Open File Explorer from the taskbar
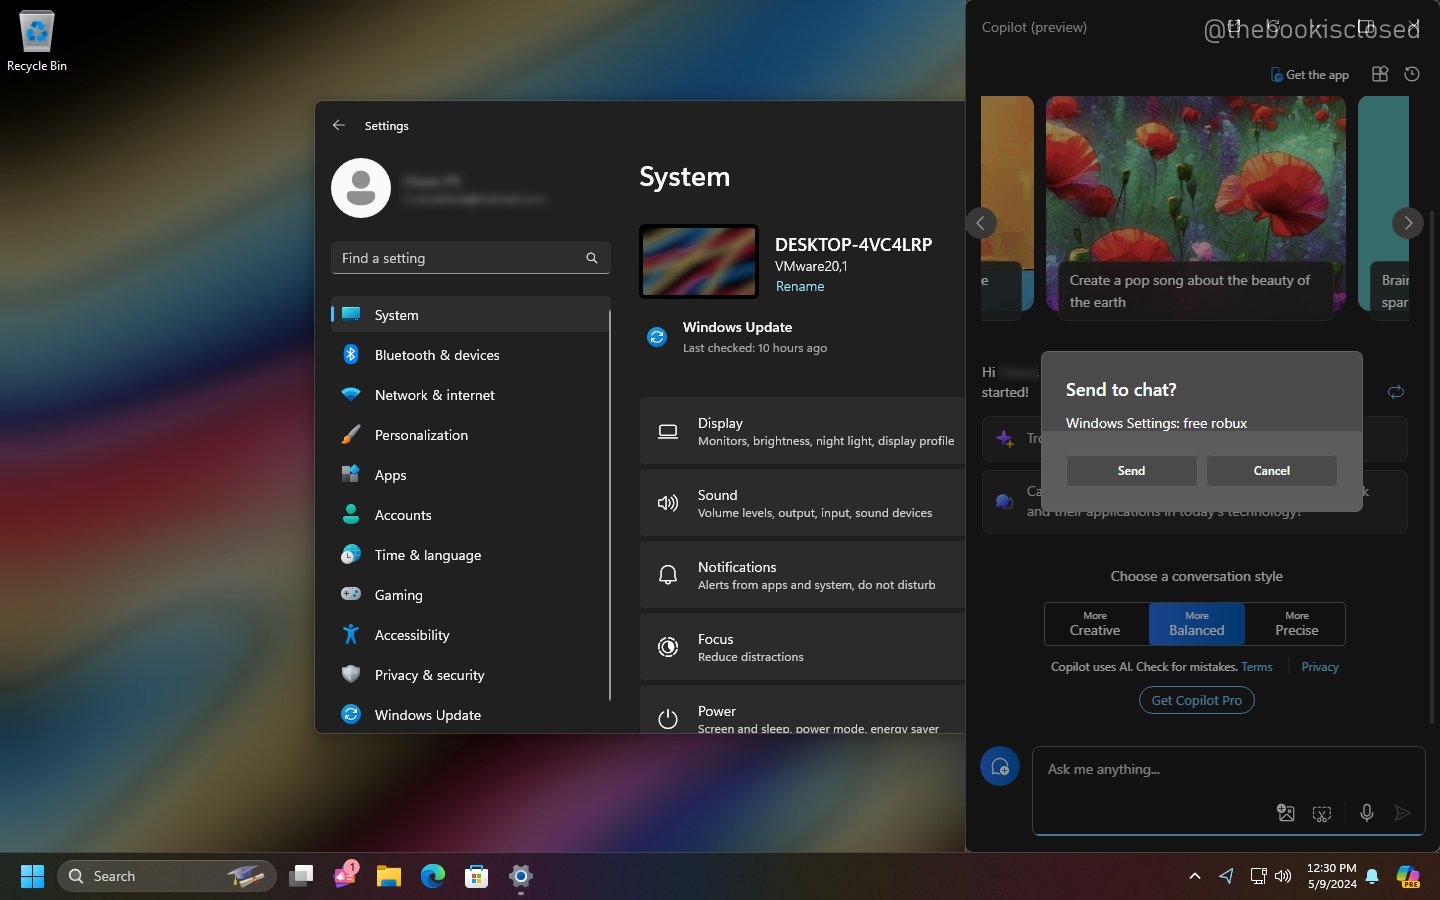 tap(389, 876)
